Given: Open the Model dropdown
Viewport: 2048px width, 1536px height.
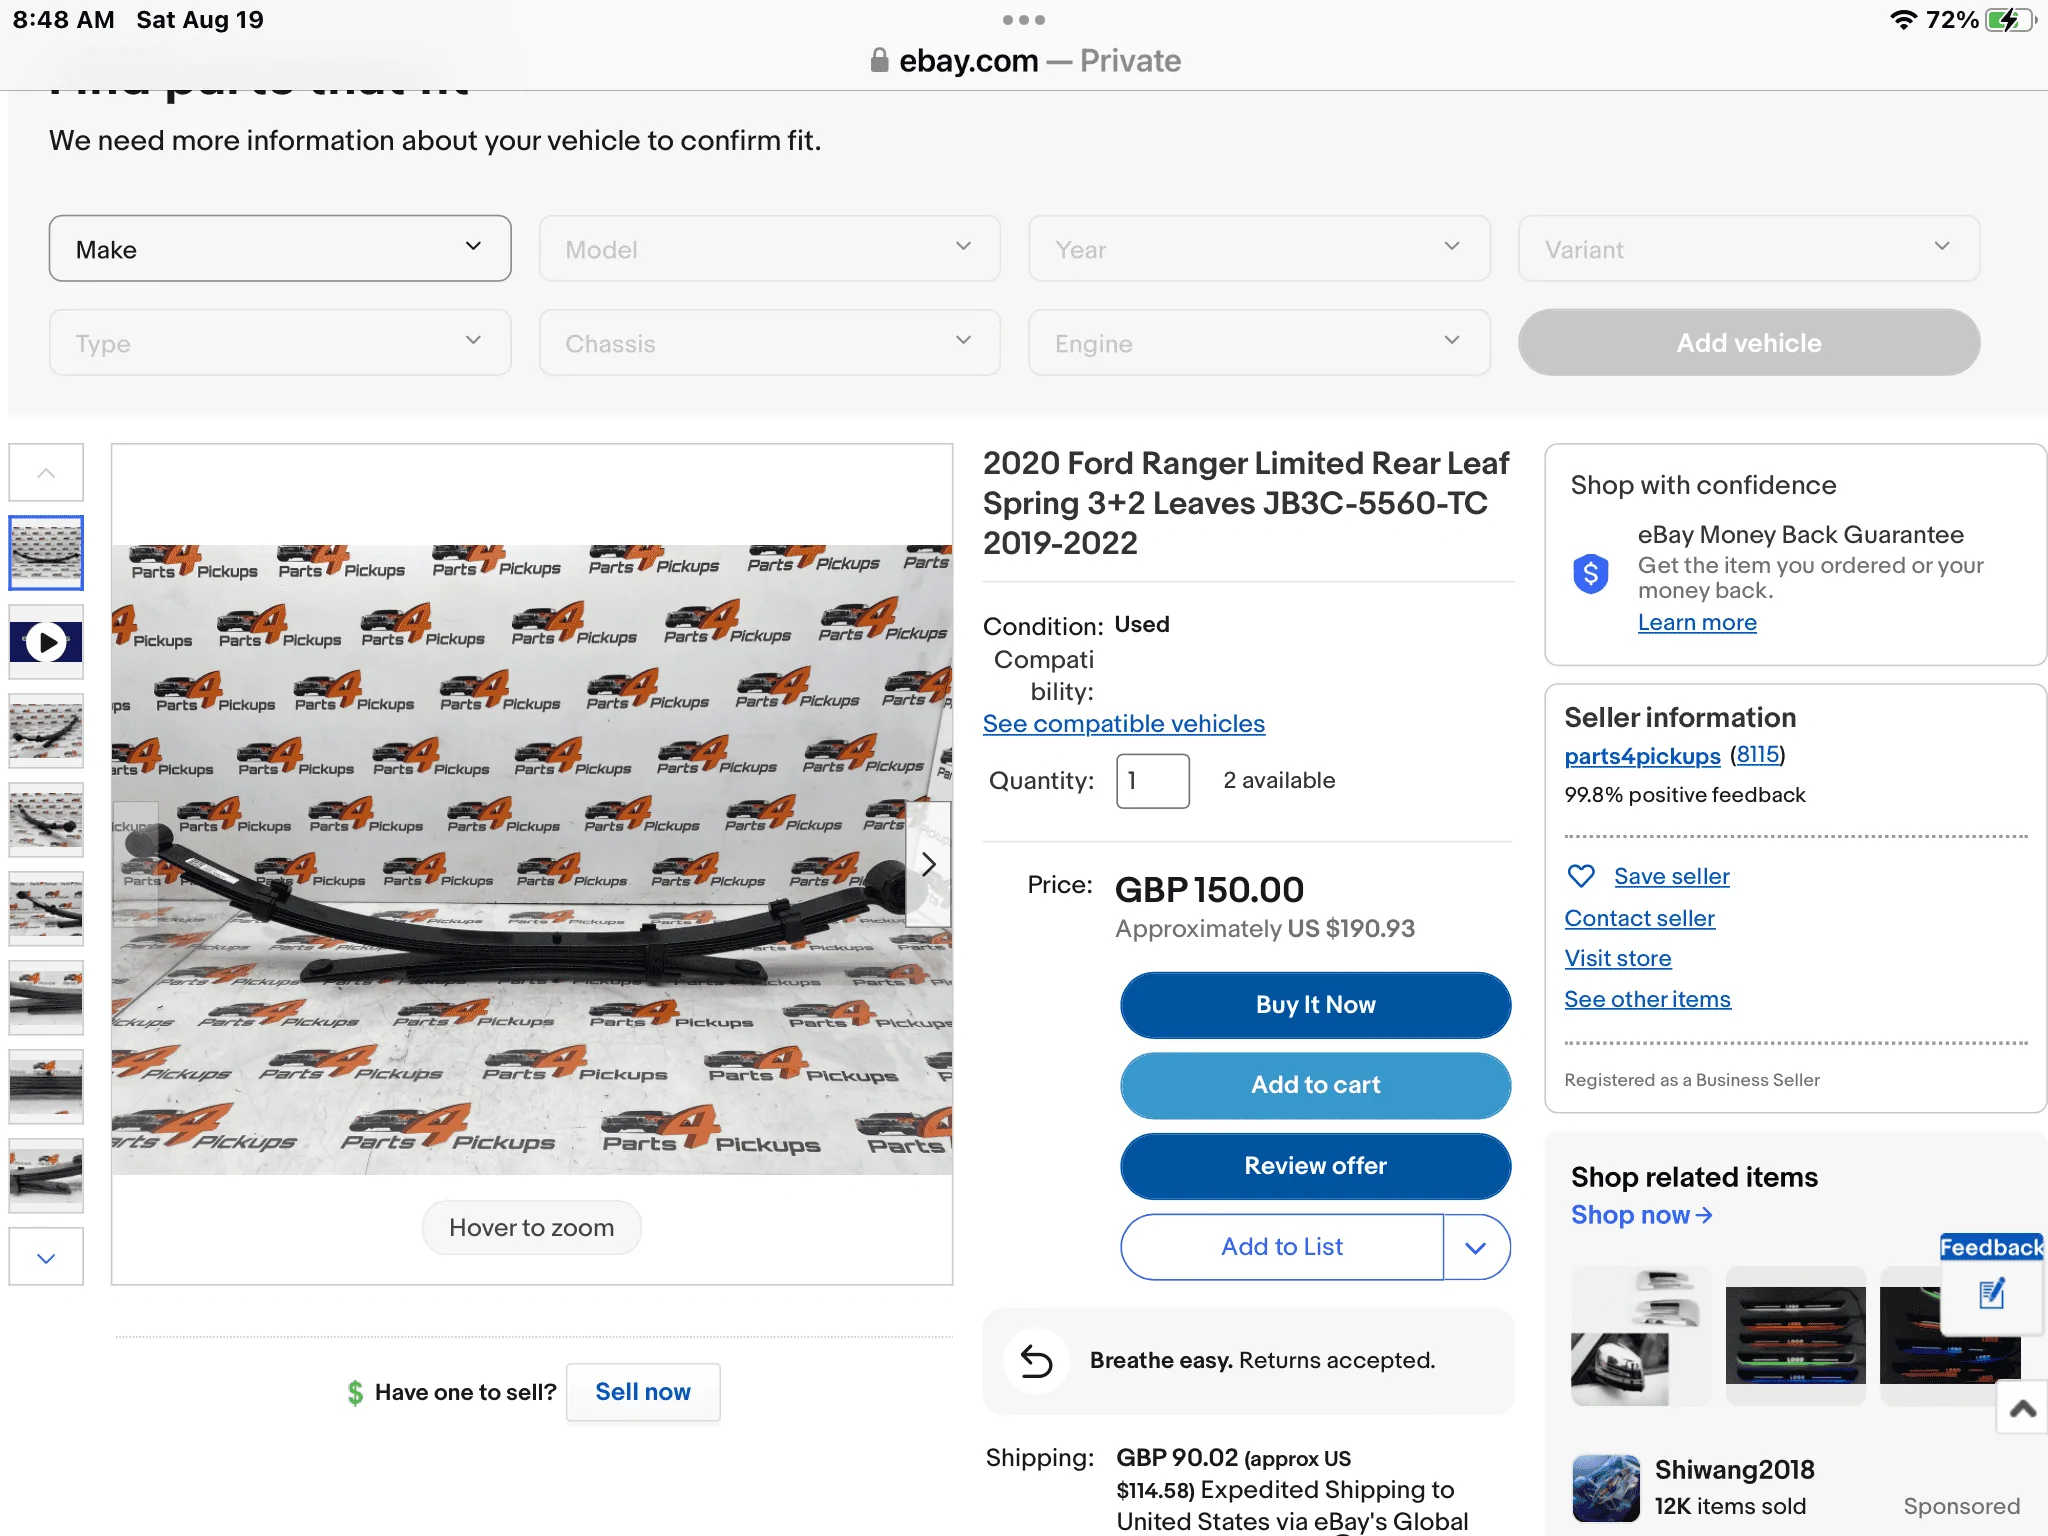Looking at the screenshot, I should pyautogui.click(x=769, y=249).
